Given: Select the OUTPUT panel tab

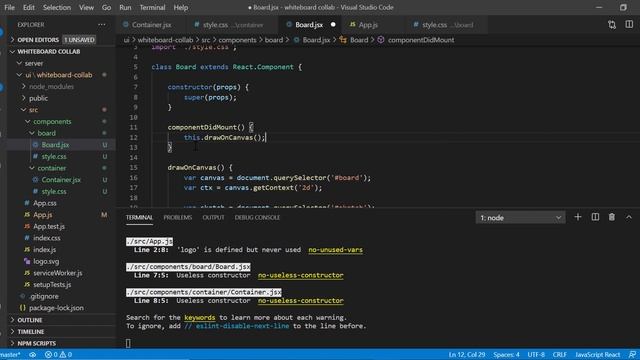Looking at the screenshot, I should pyautogui.click(x=213, y=218).
